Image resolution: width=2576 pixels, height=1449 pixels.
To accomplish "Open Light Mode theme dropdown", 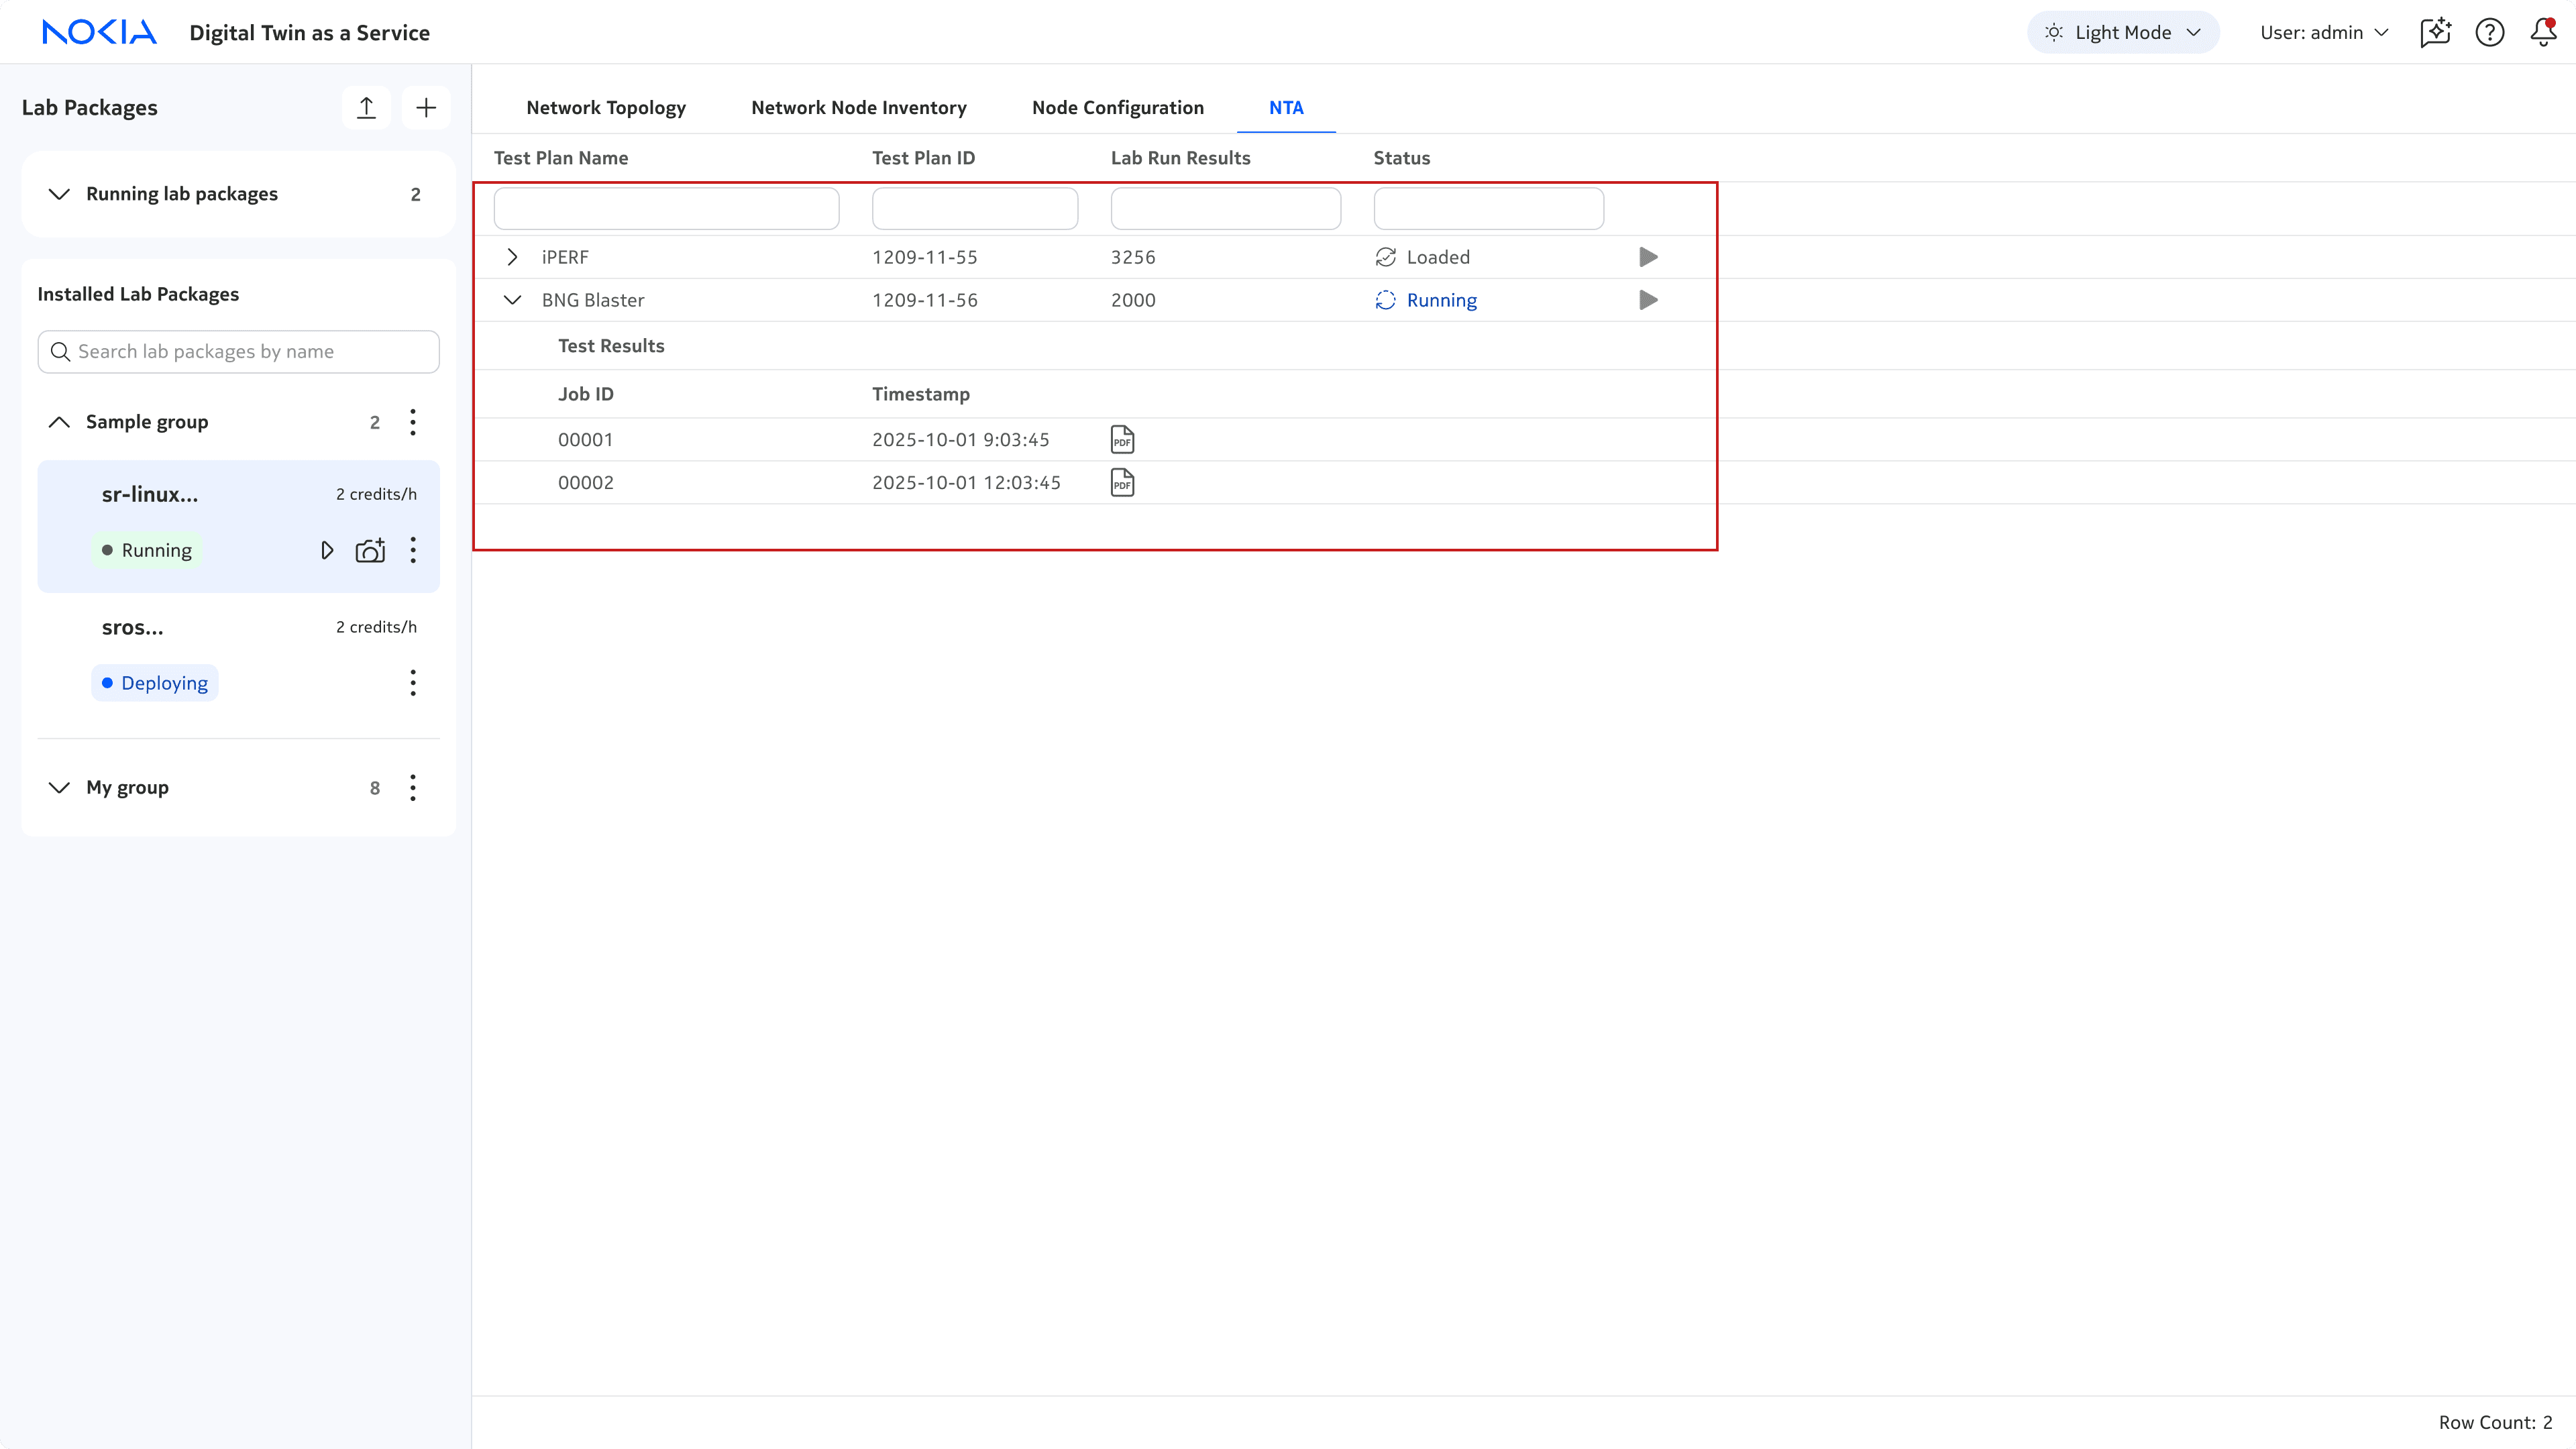I will pyautogui.click(x=2123, y=32).
